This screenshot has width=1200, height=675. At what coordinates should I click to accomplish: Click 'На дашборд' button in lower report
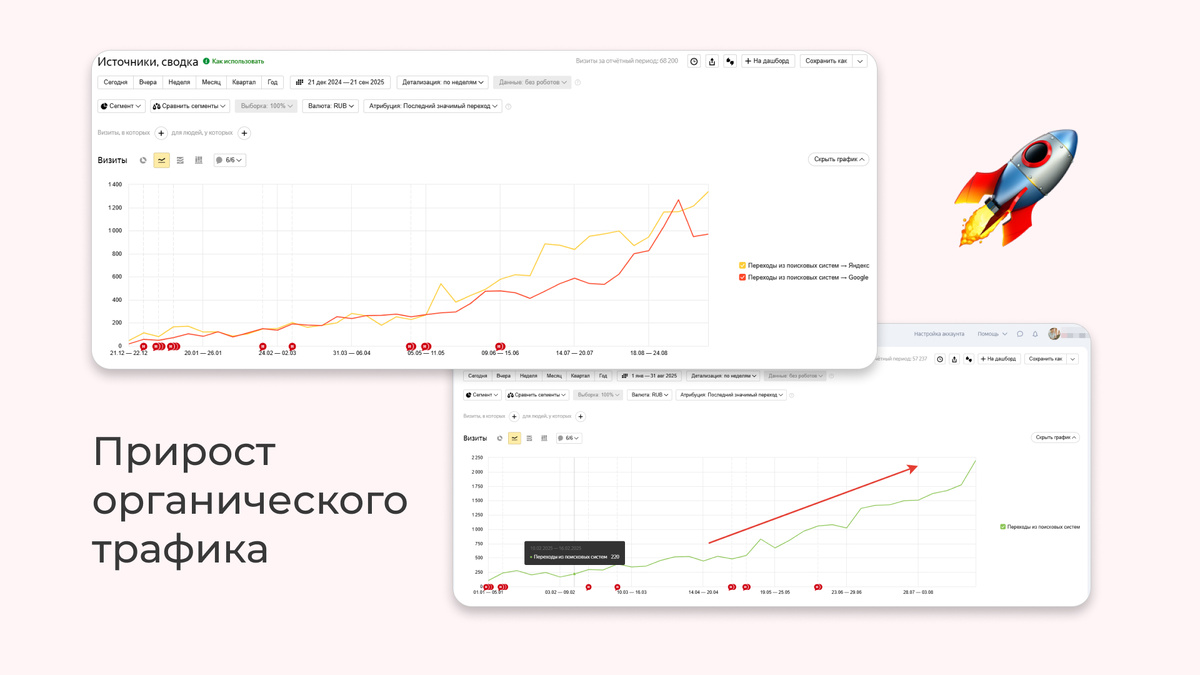tap(1000, 358)
